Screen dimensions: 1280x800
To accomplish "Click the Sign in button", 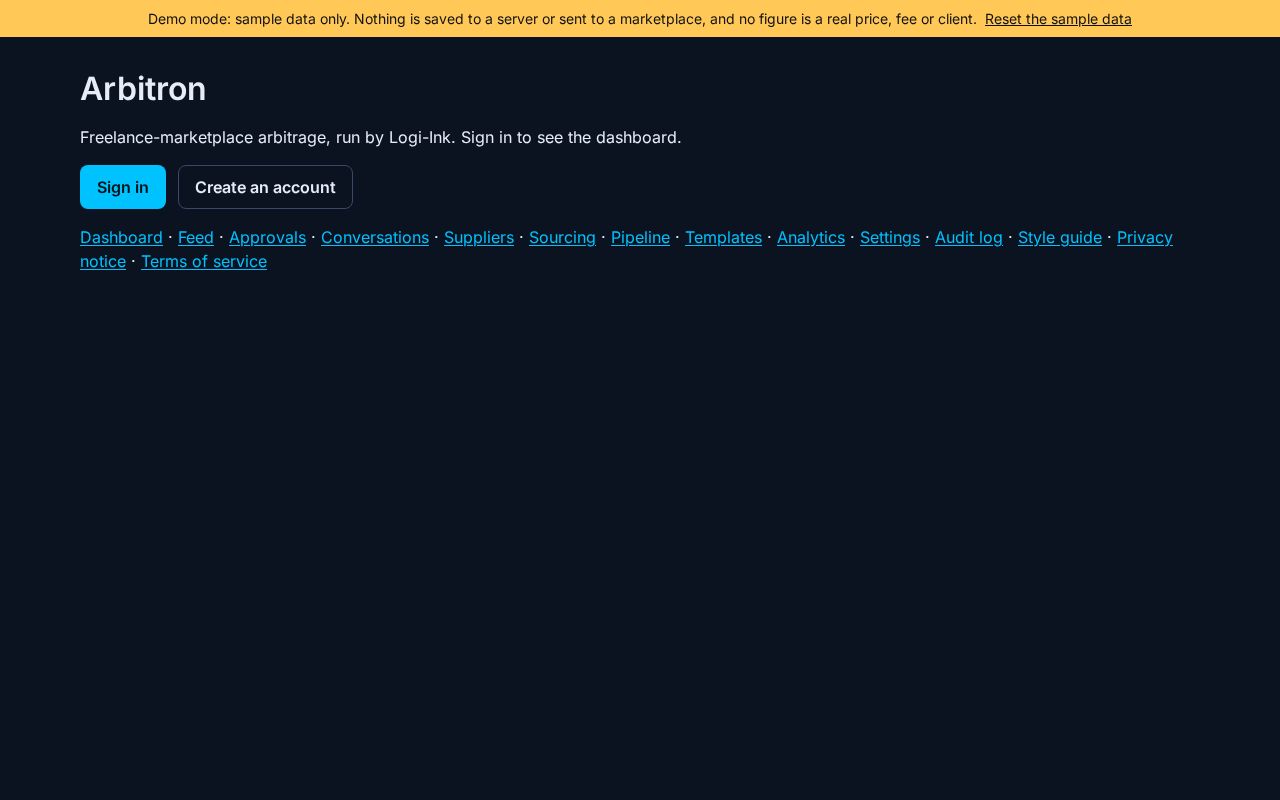I will (123, 187).
